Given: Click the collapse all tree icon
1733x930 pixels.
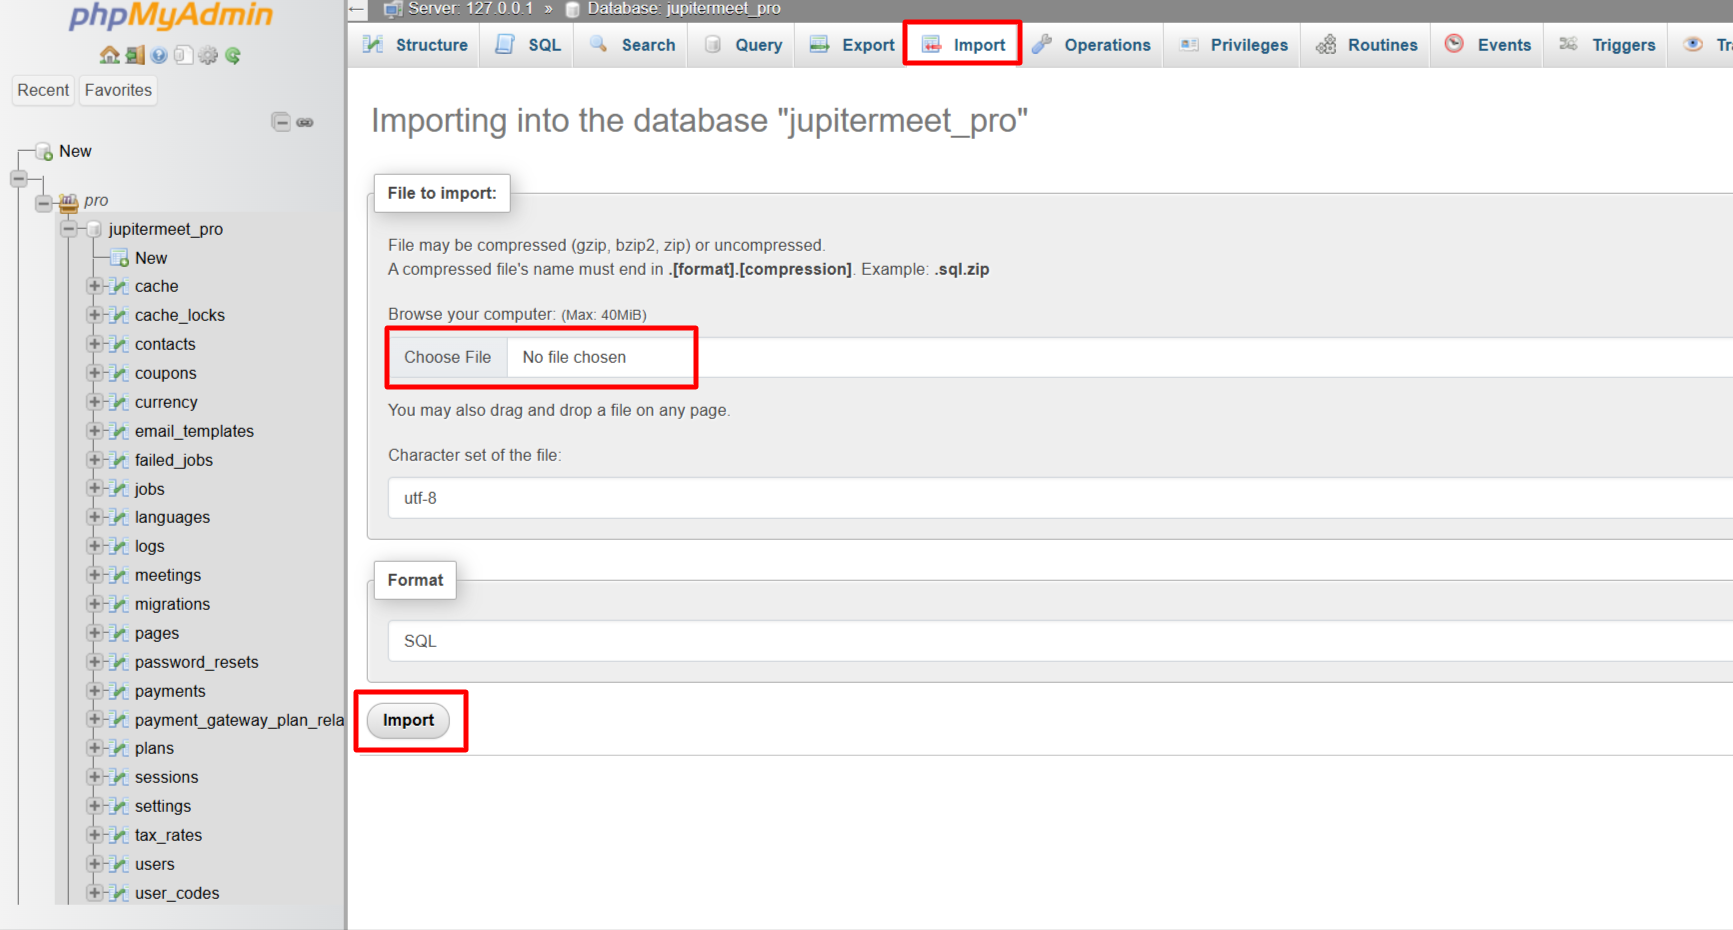Looking at the screenshot, I should point(281,122).
